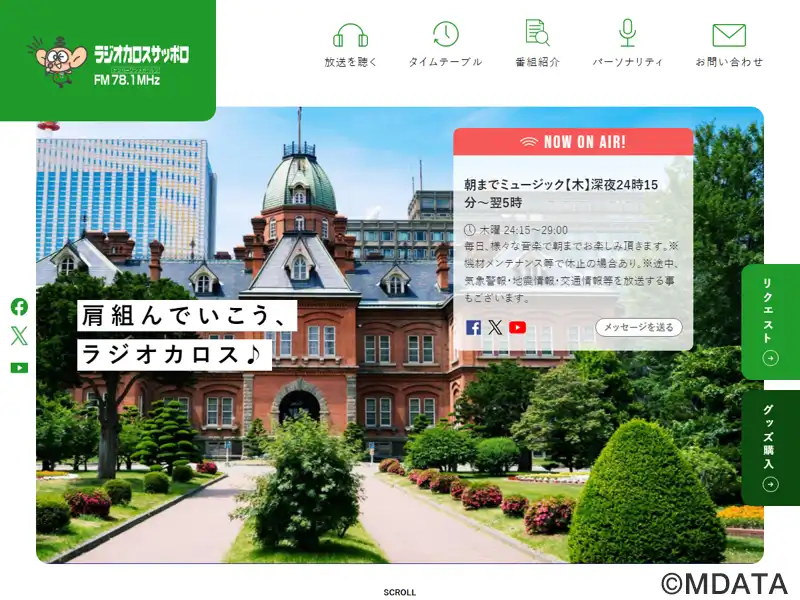Select the document search icon for 番組紹介
The height and width of the screenshot is (600, 800).
[x=537, y=33]
